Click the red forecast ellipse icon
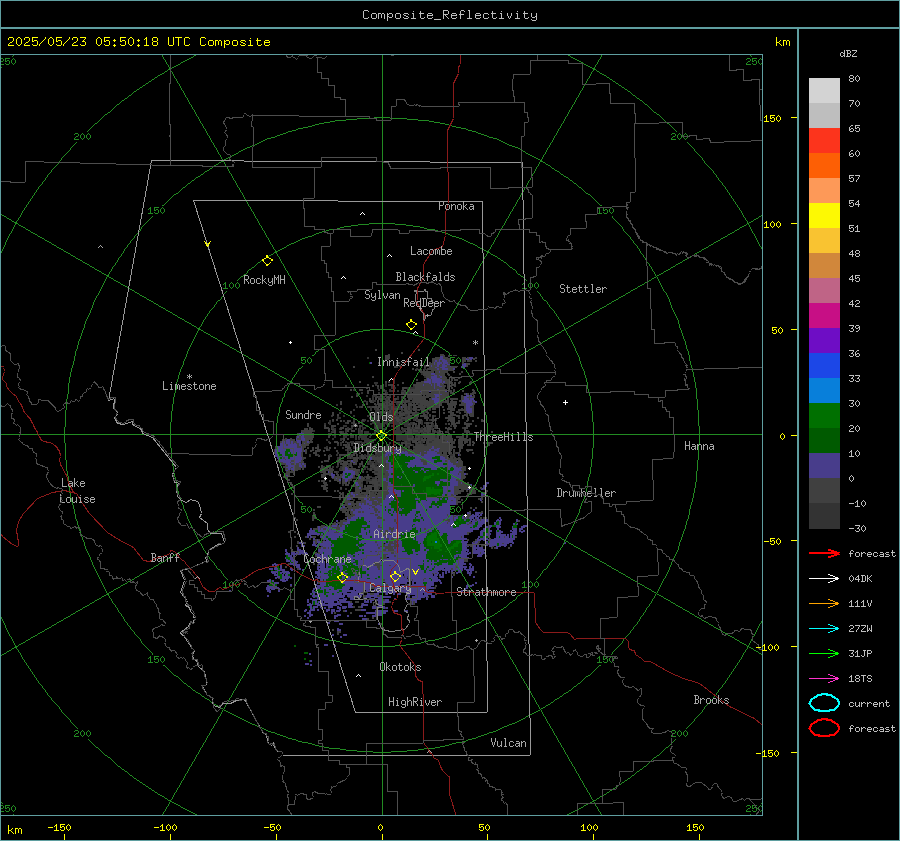The width and height of the screenshot is (900, 841). click(x=824, y=728)
